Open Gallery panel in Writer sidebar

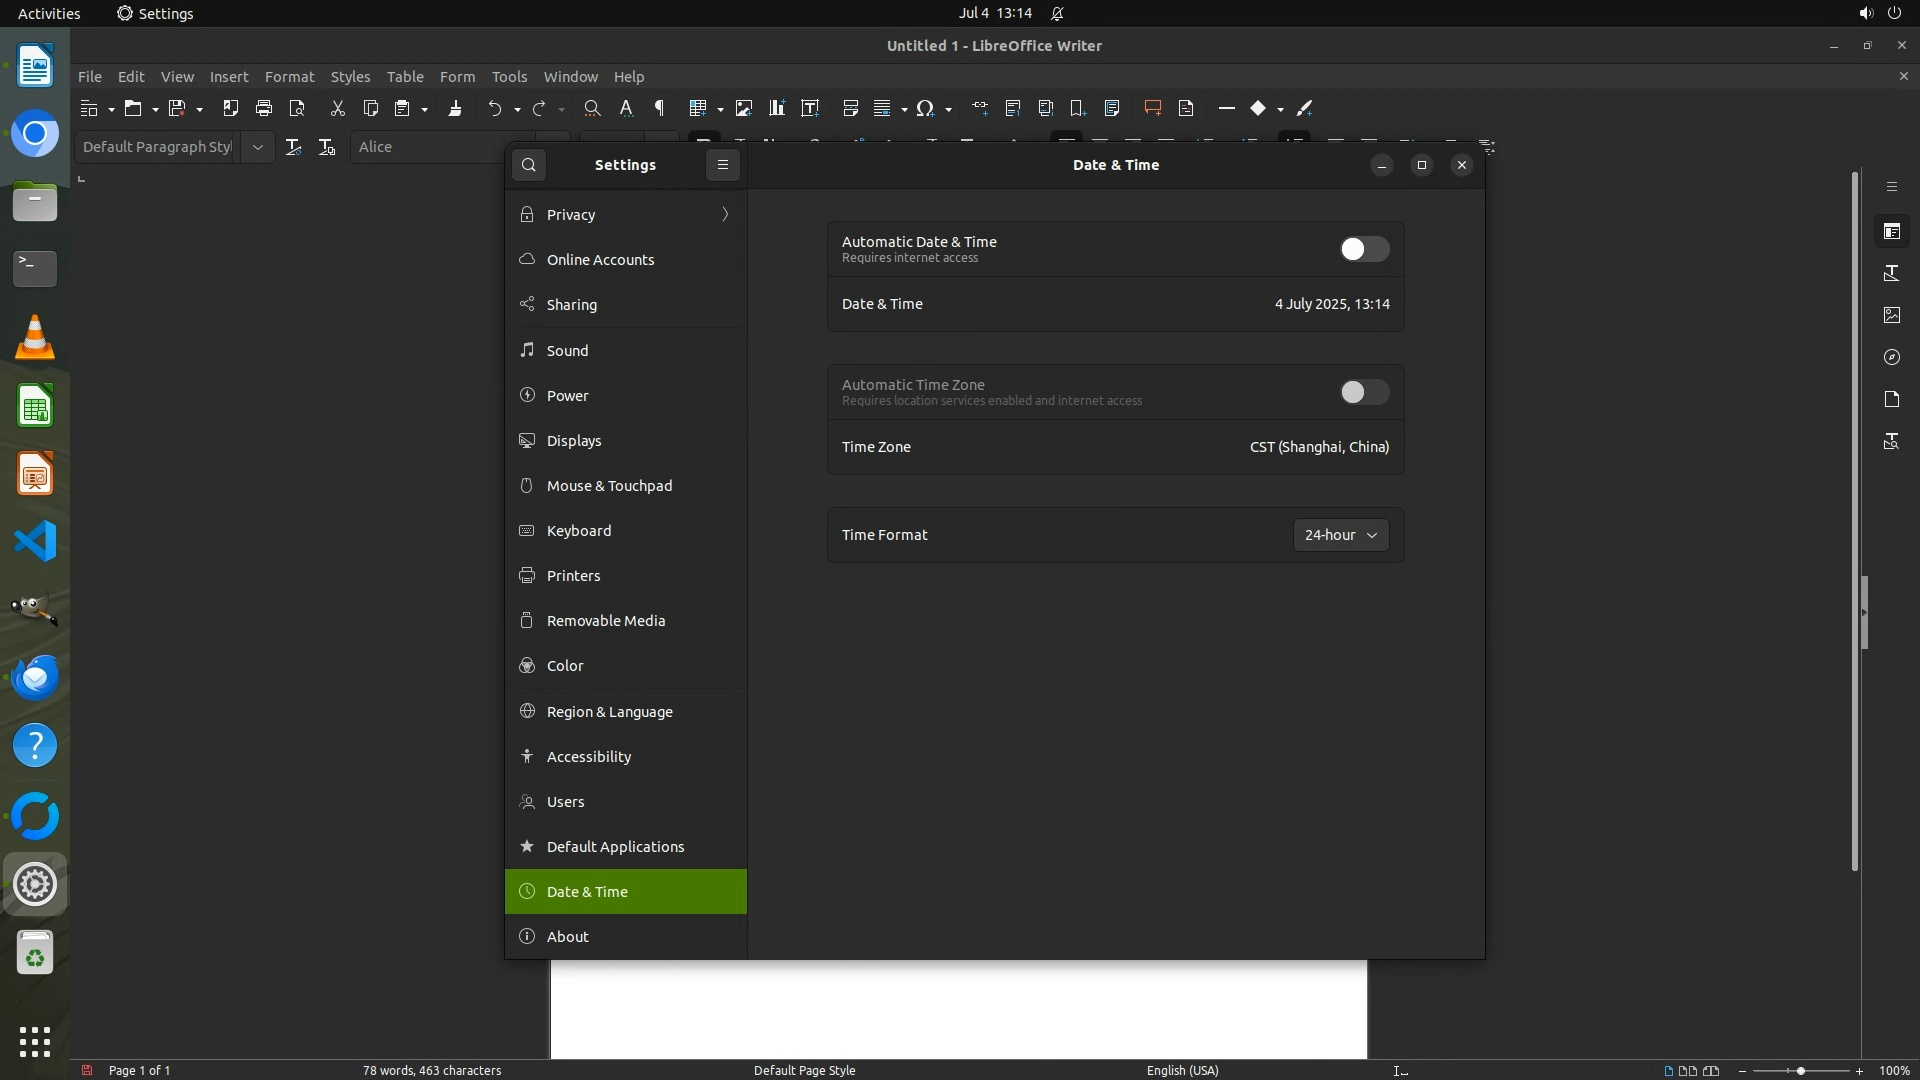(1891, 315)
